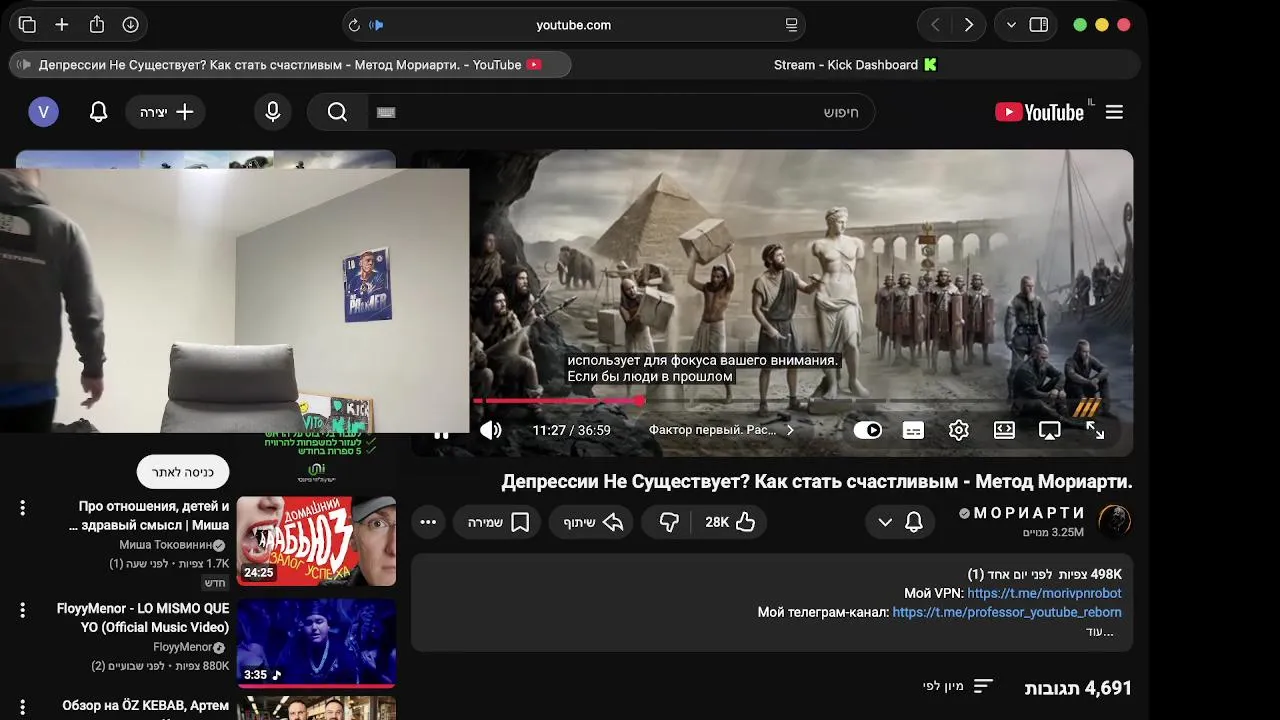The image size is (1280, 720).
Task: Click the progress bar scrubber handle
Action: pyautogui.click(x=639, y=401)
